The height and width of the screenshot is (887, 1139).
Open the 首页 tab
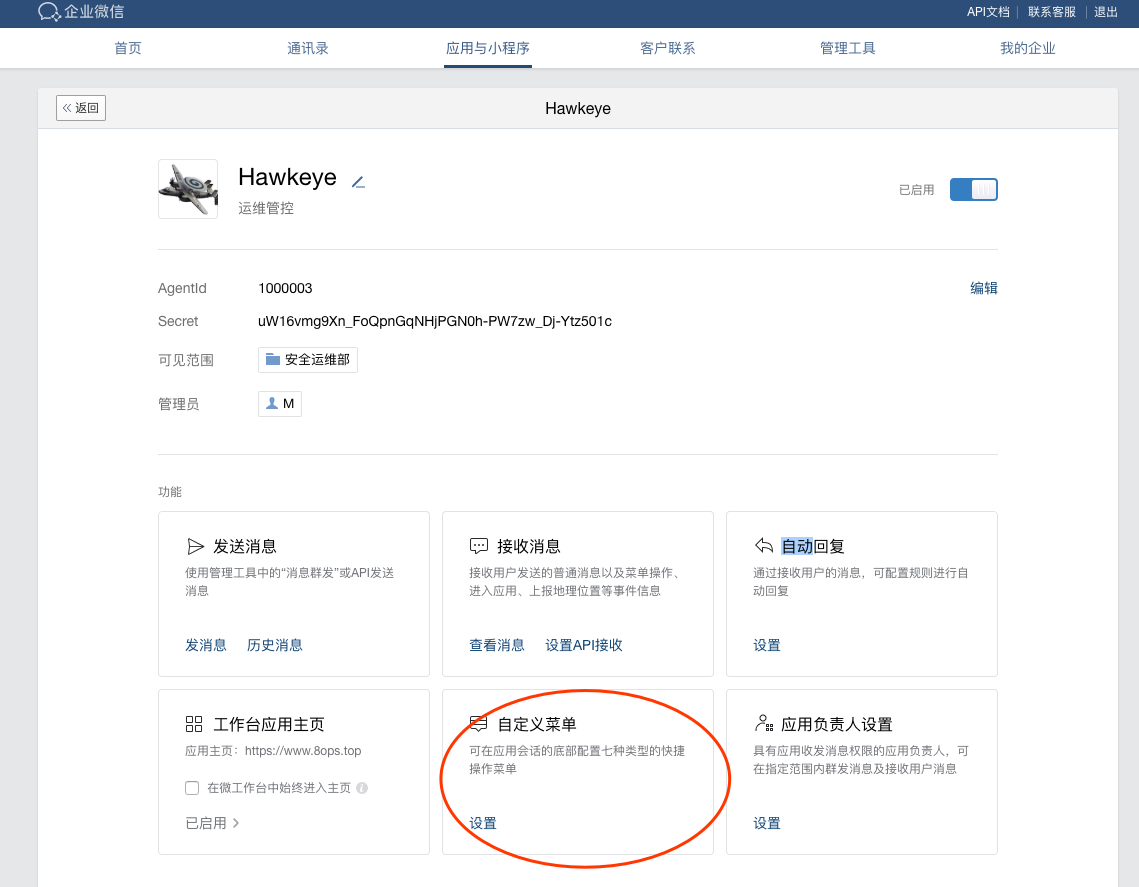point(128,48)
